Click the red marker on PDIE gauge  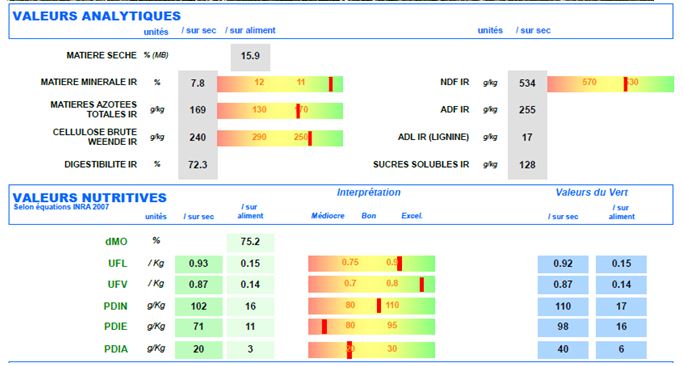(x=324, y=327)
